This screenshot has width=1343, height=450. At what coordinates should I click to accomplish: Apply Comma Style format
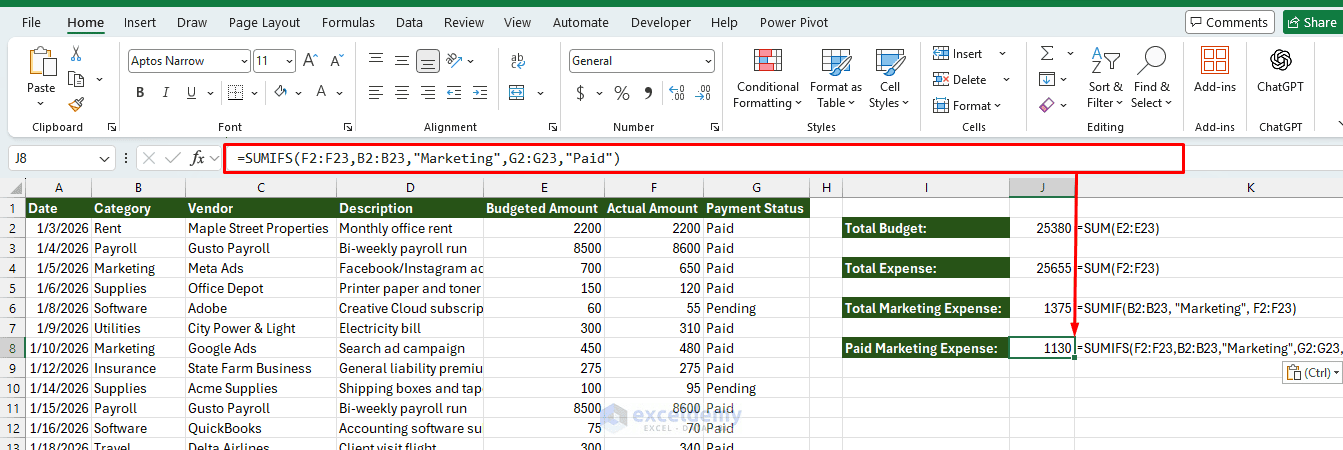(x=648, y=93)
